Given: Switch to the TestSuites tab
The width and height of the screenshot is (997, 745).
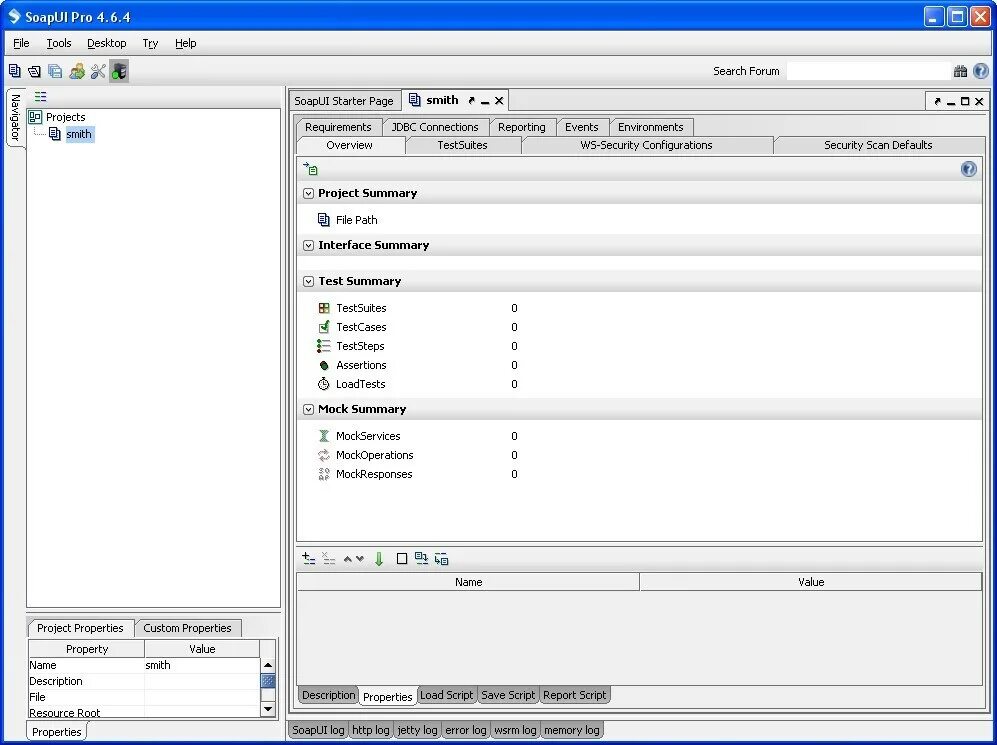Looking at the screenshot, I should [x=462, y=145].
